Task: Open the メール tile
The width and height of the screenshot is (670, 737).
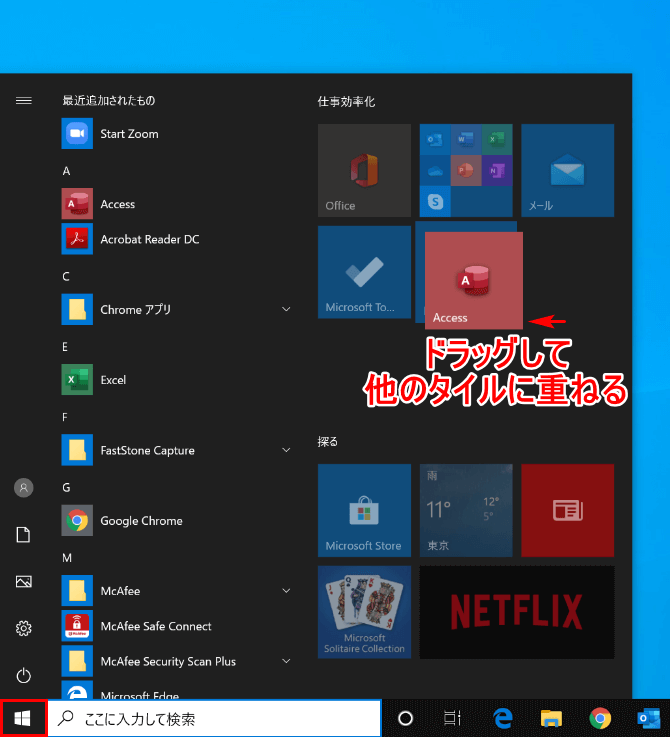Action: [568, 171]
